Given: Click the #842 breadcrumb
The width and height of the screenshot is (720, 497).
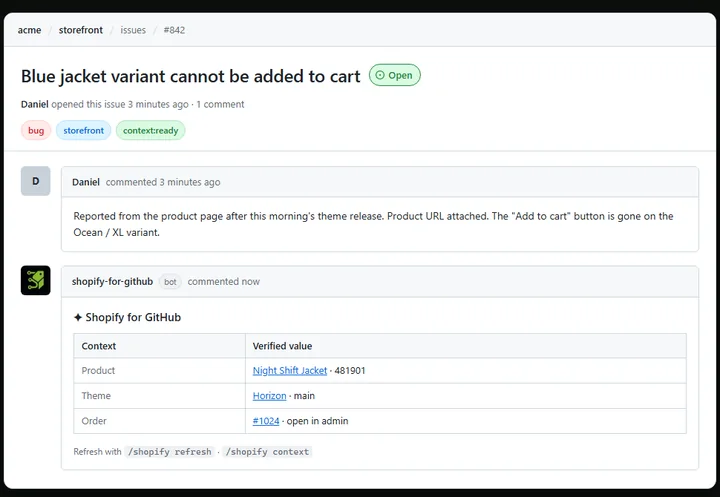Looking at the screenshot, I should (x=174, y=30).
